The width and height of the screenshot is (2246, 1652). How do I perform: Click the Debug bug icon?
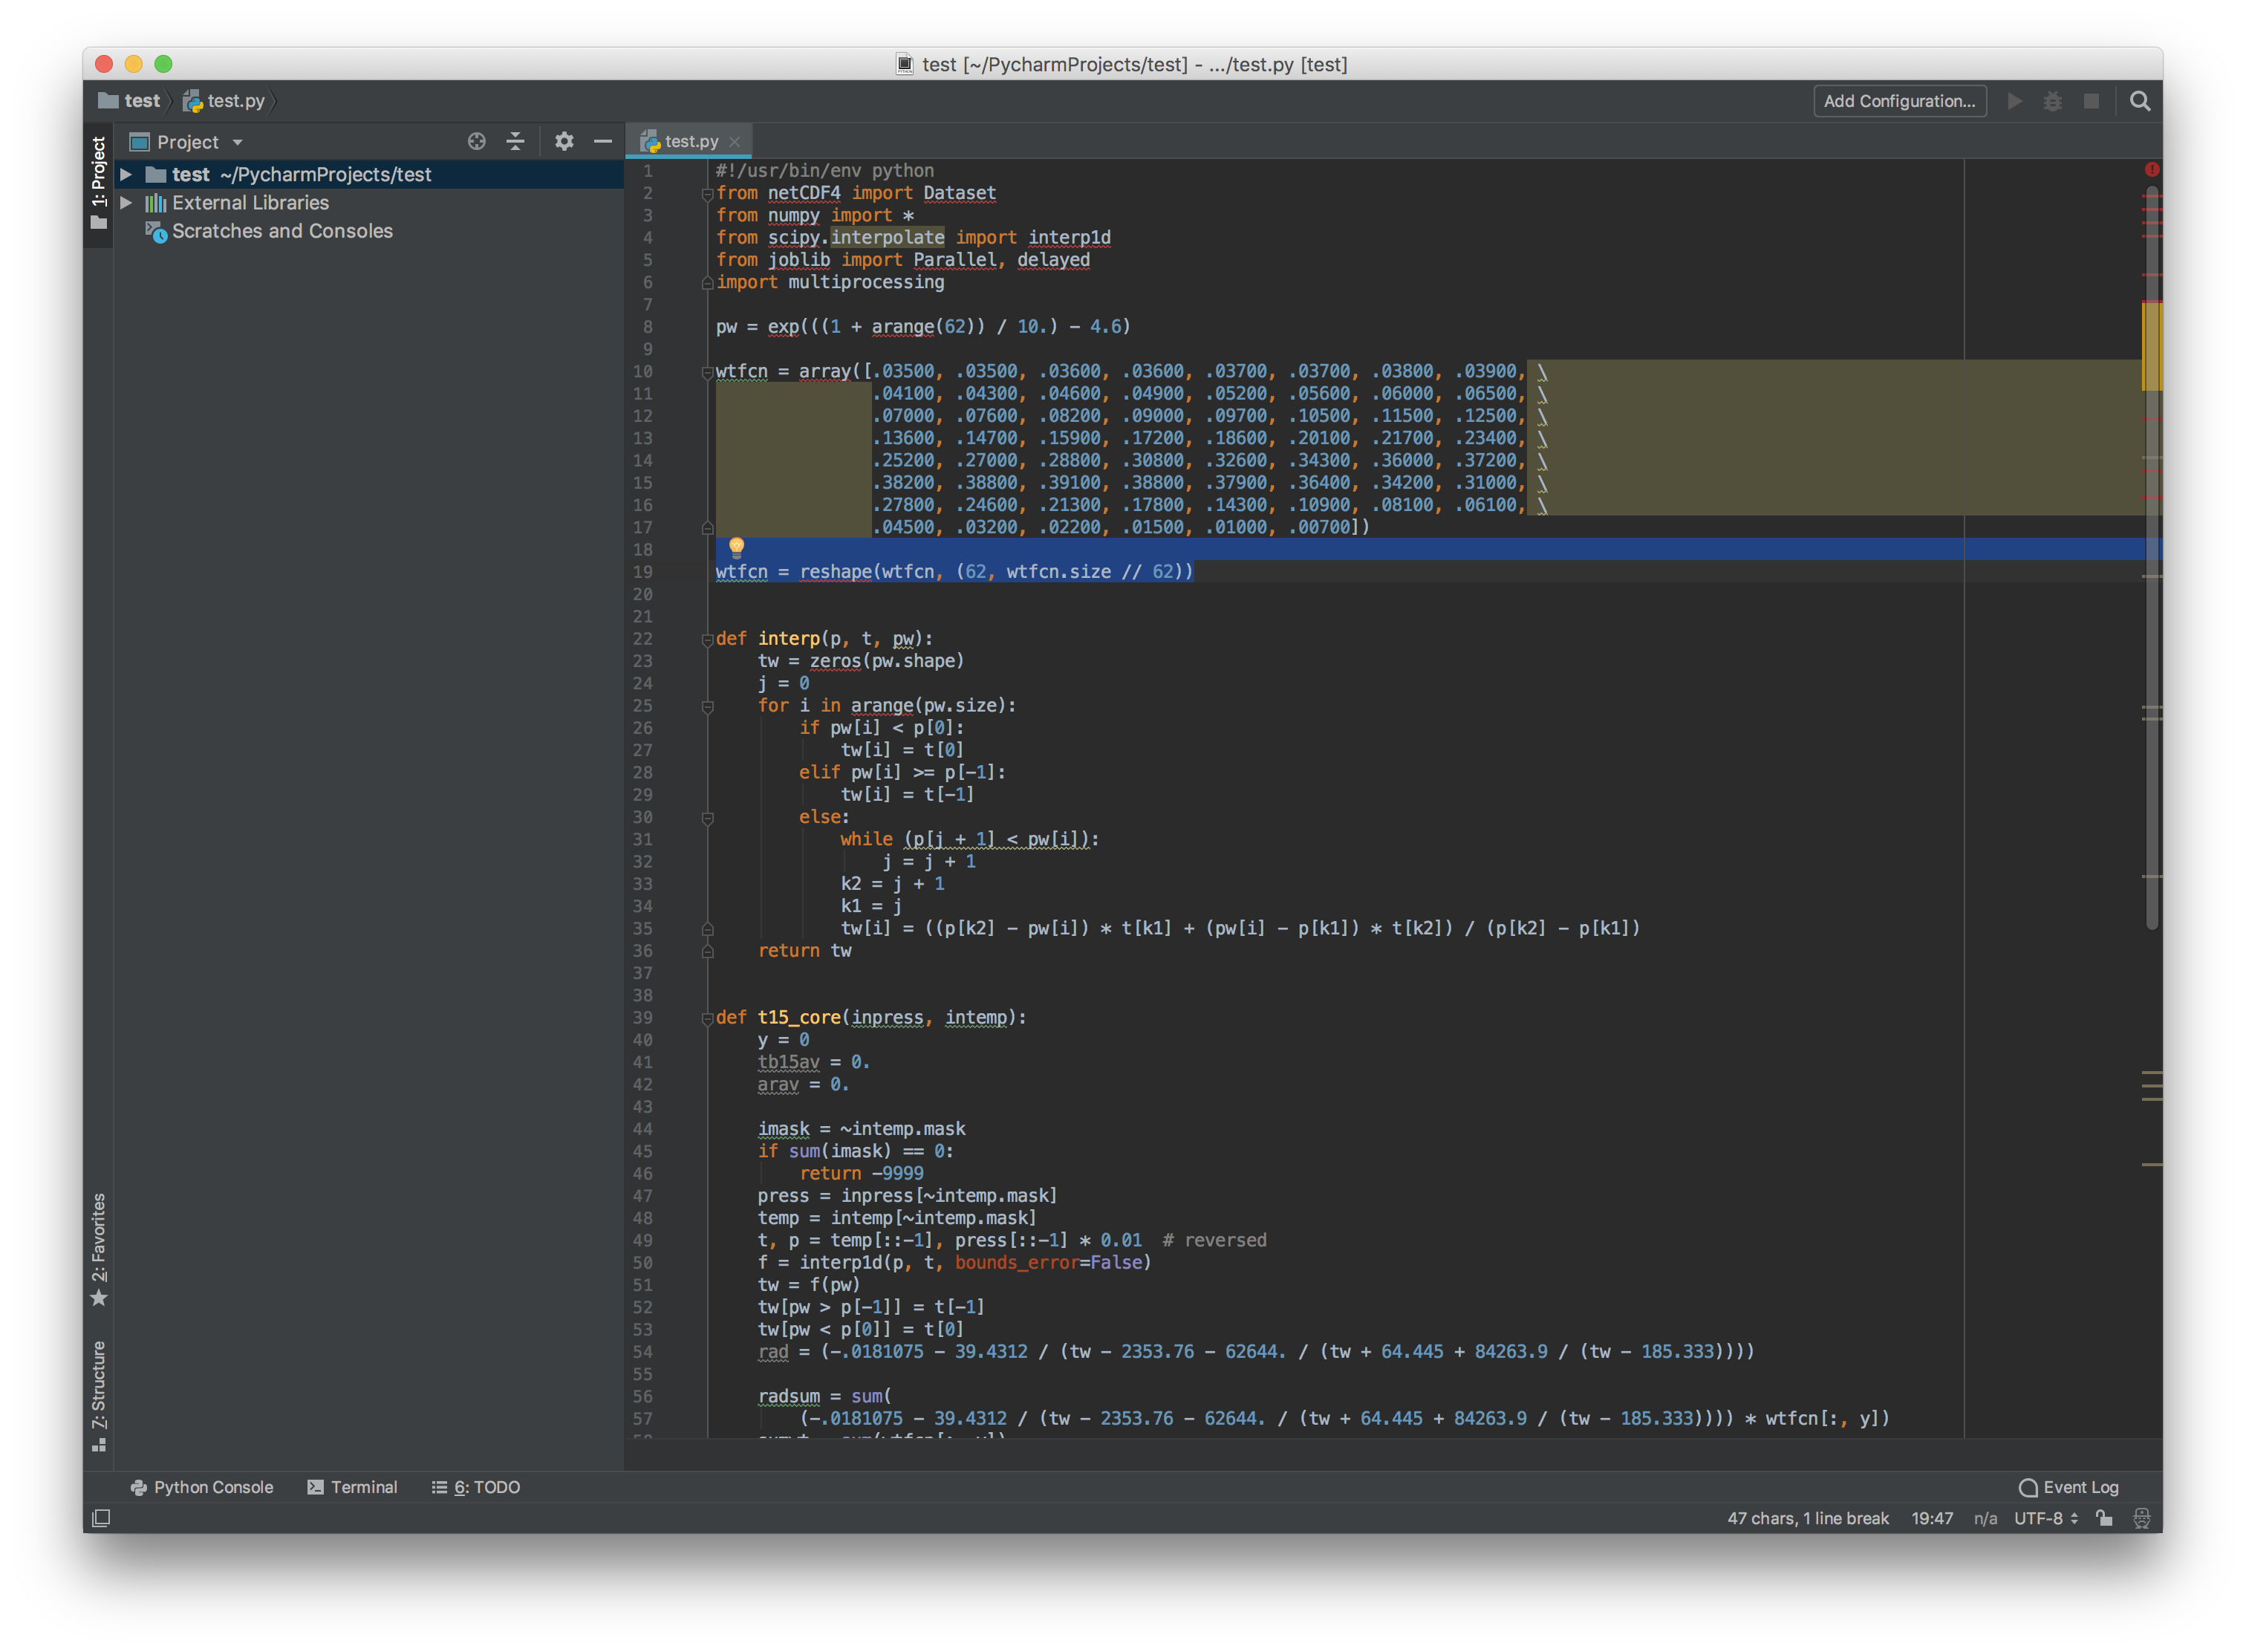(2052, 101)
